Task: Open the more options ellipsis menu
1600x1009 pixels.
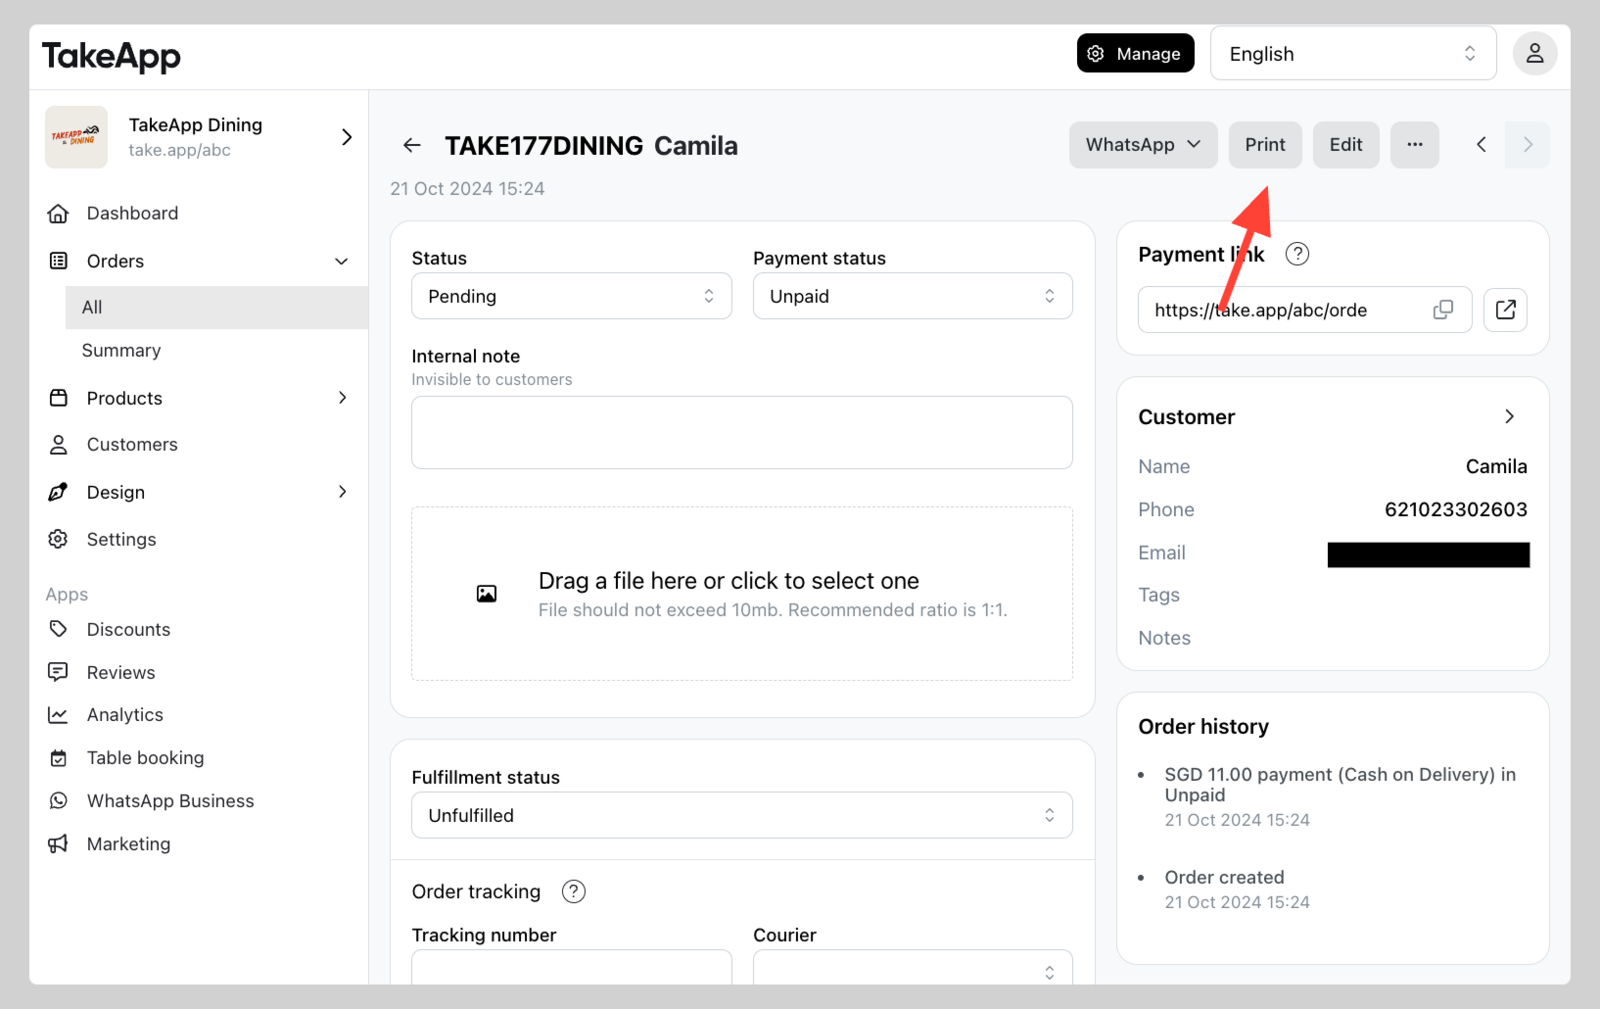Action: click(1414, 145)
